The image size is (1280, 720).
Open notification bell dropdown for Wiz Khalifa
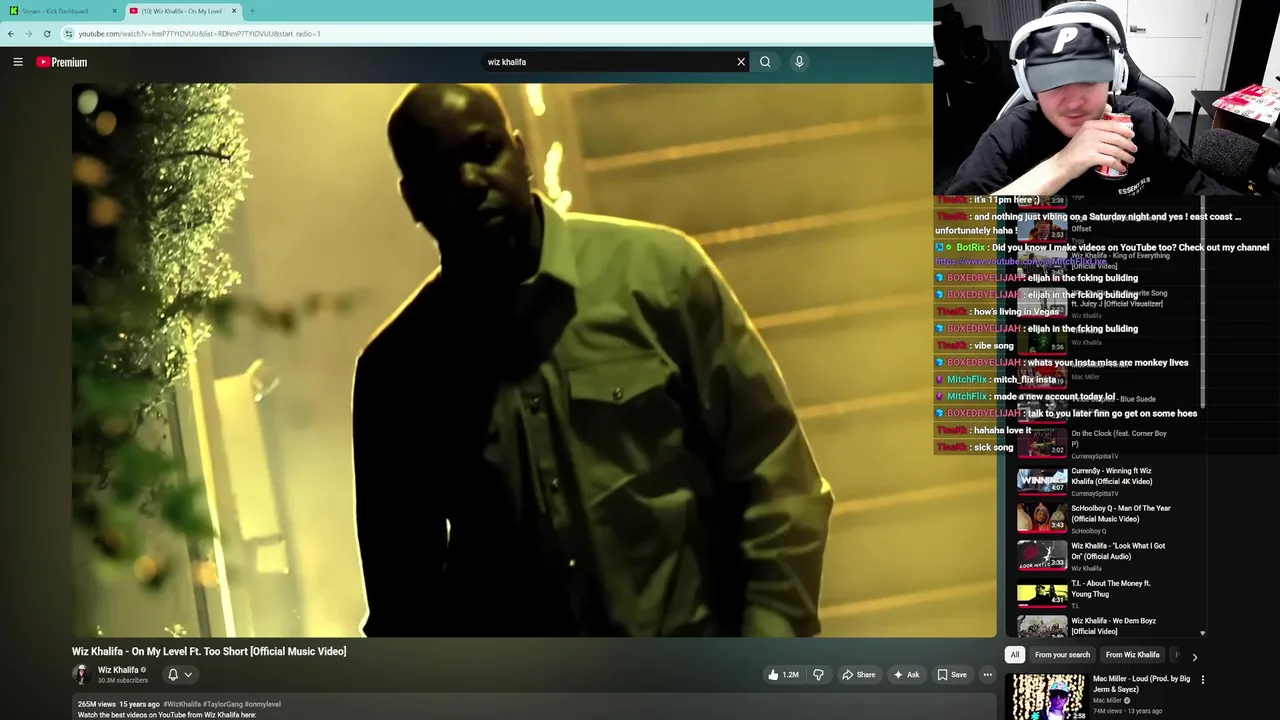coord(180,675)
